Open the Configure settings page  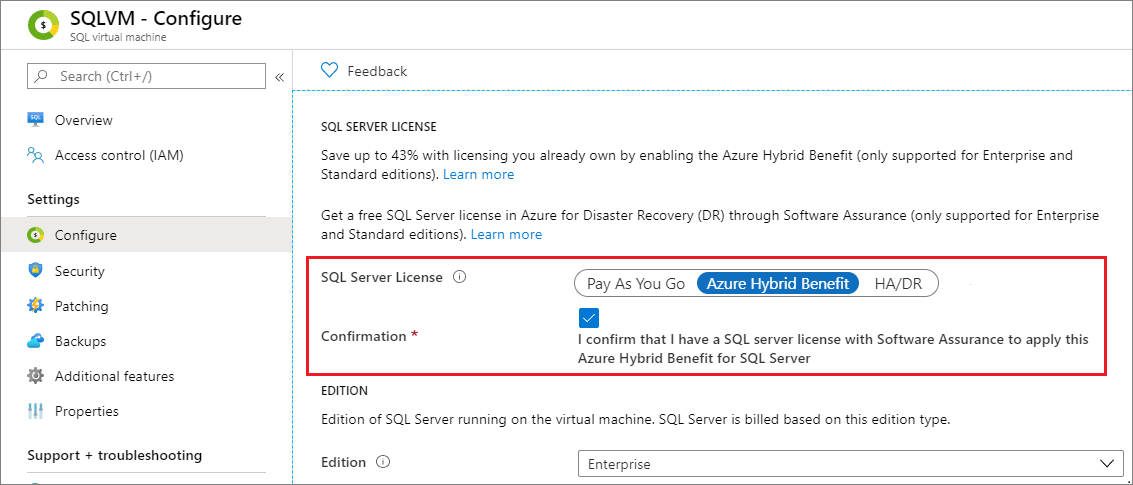point(86,236)
